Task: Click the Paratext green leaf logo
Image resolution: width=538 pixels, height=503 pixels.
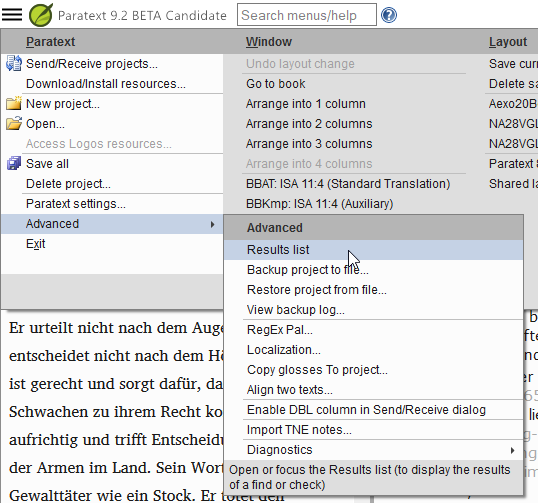Action: click(x=41, y=15)
